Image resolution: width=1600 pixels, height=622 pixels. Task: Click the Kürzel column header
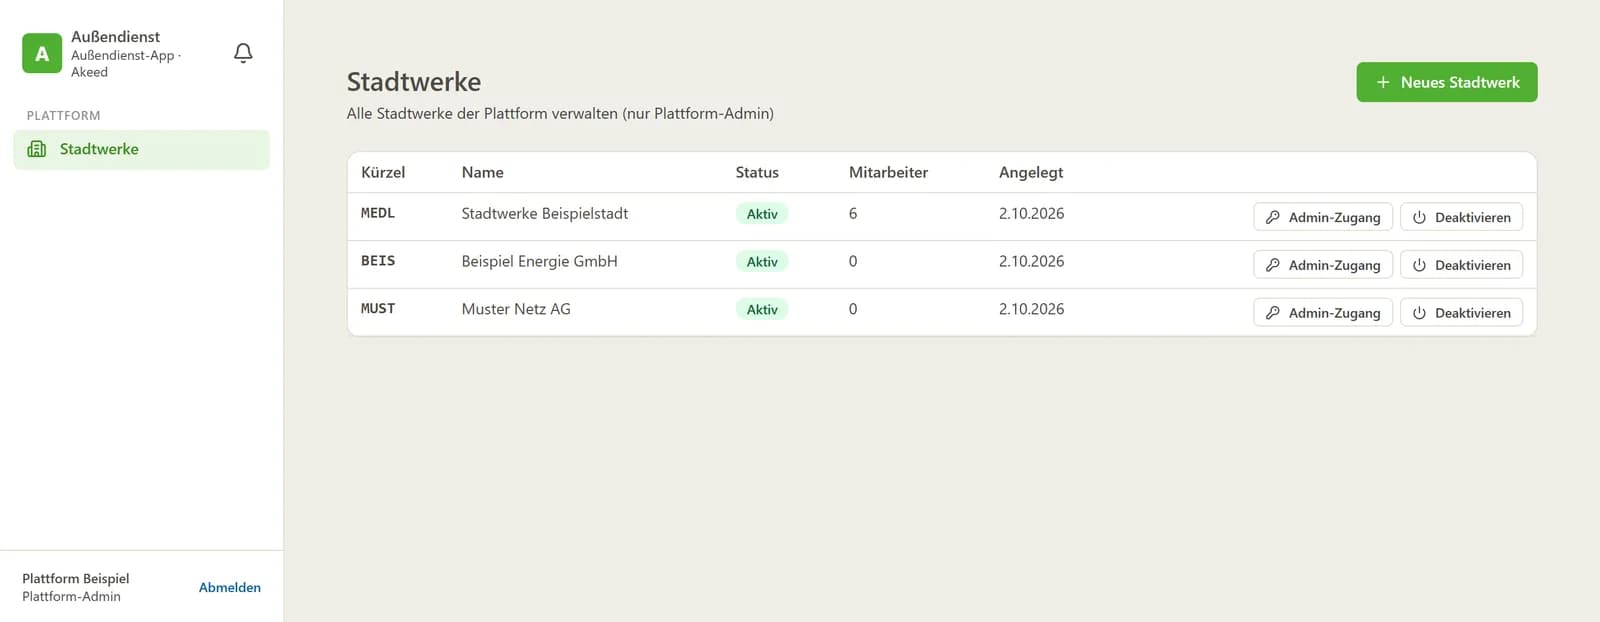tap(383, 172)
